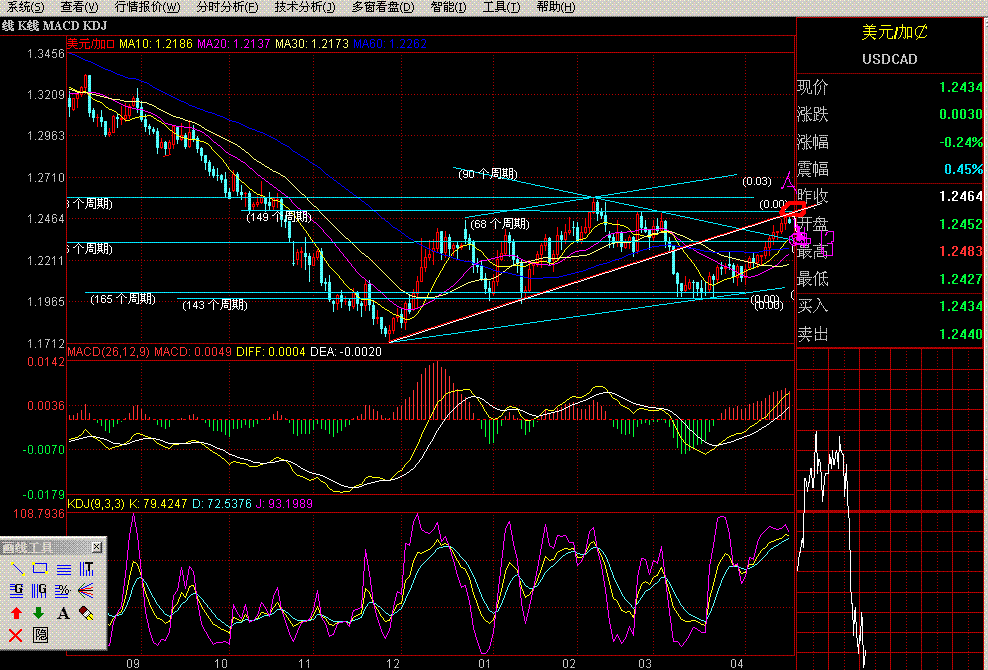Viewport: 988px width, 670px height.
Task: Place a green down arrow marker
Action: pyautogui.click(x=40, y=613)
